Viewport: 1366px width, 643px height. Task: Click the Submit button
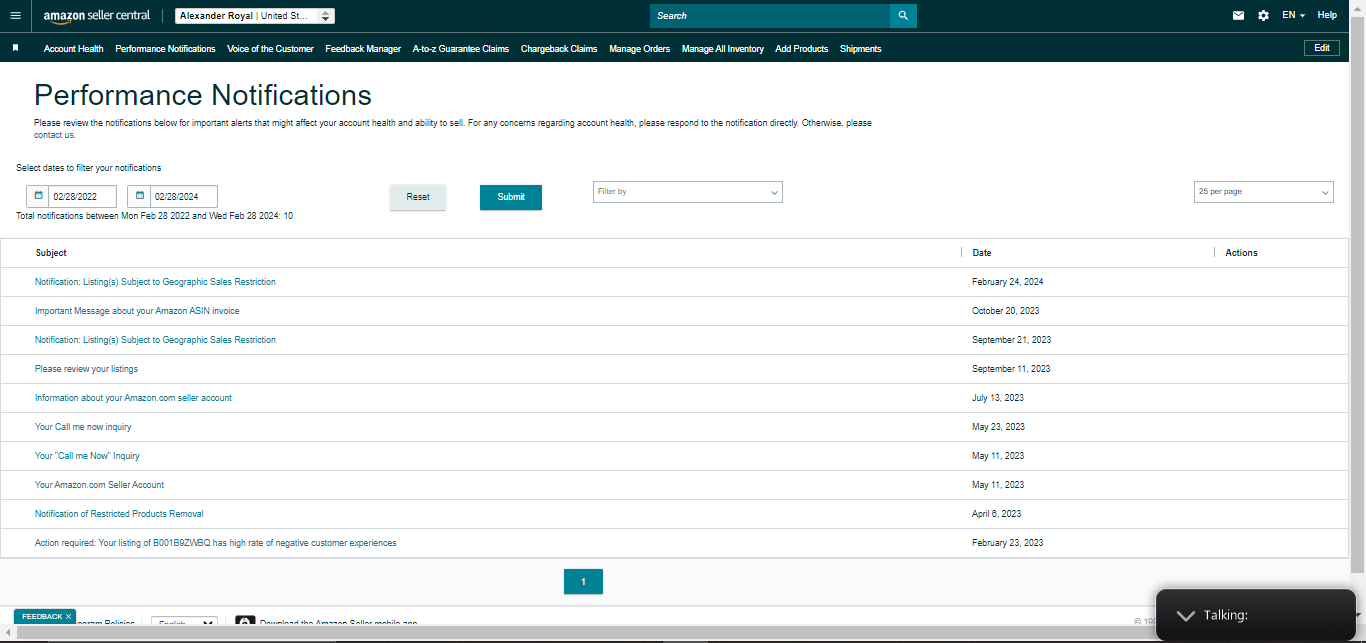point(511,197)
